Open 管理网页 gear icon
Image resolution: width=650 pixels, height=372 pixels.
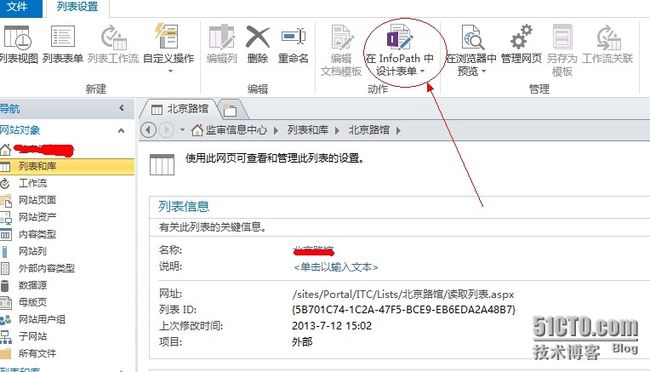[521, 36]
